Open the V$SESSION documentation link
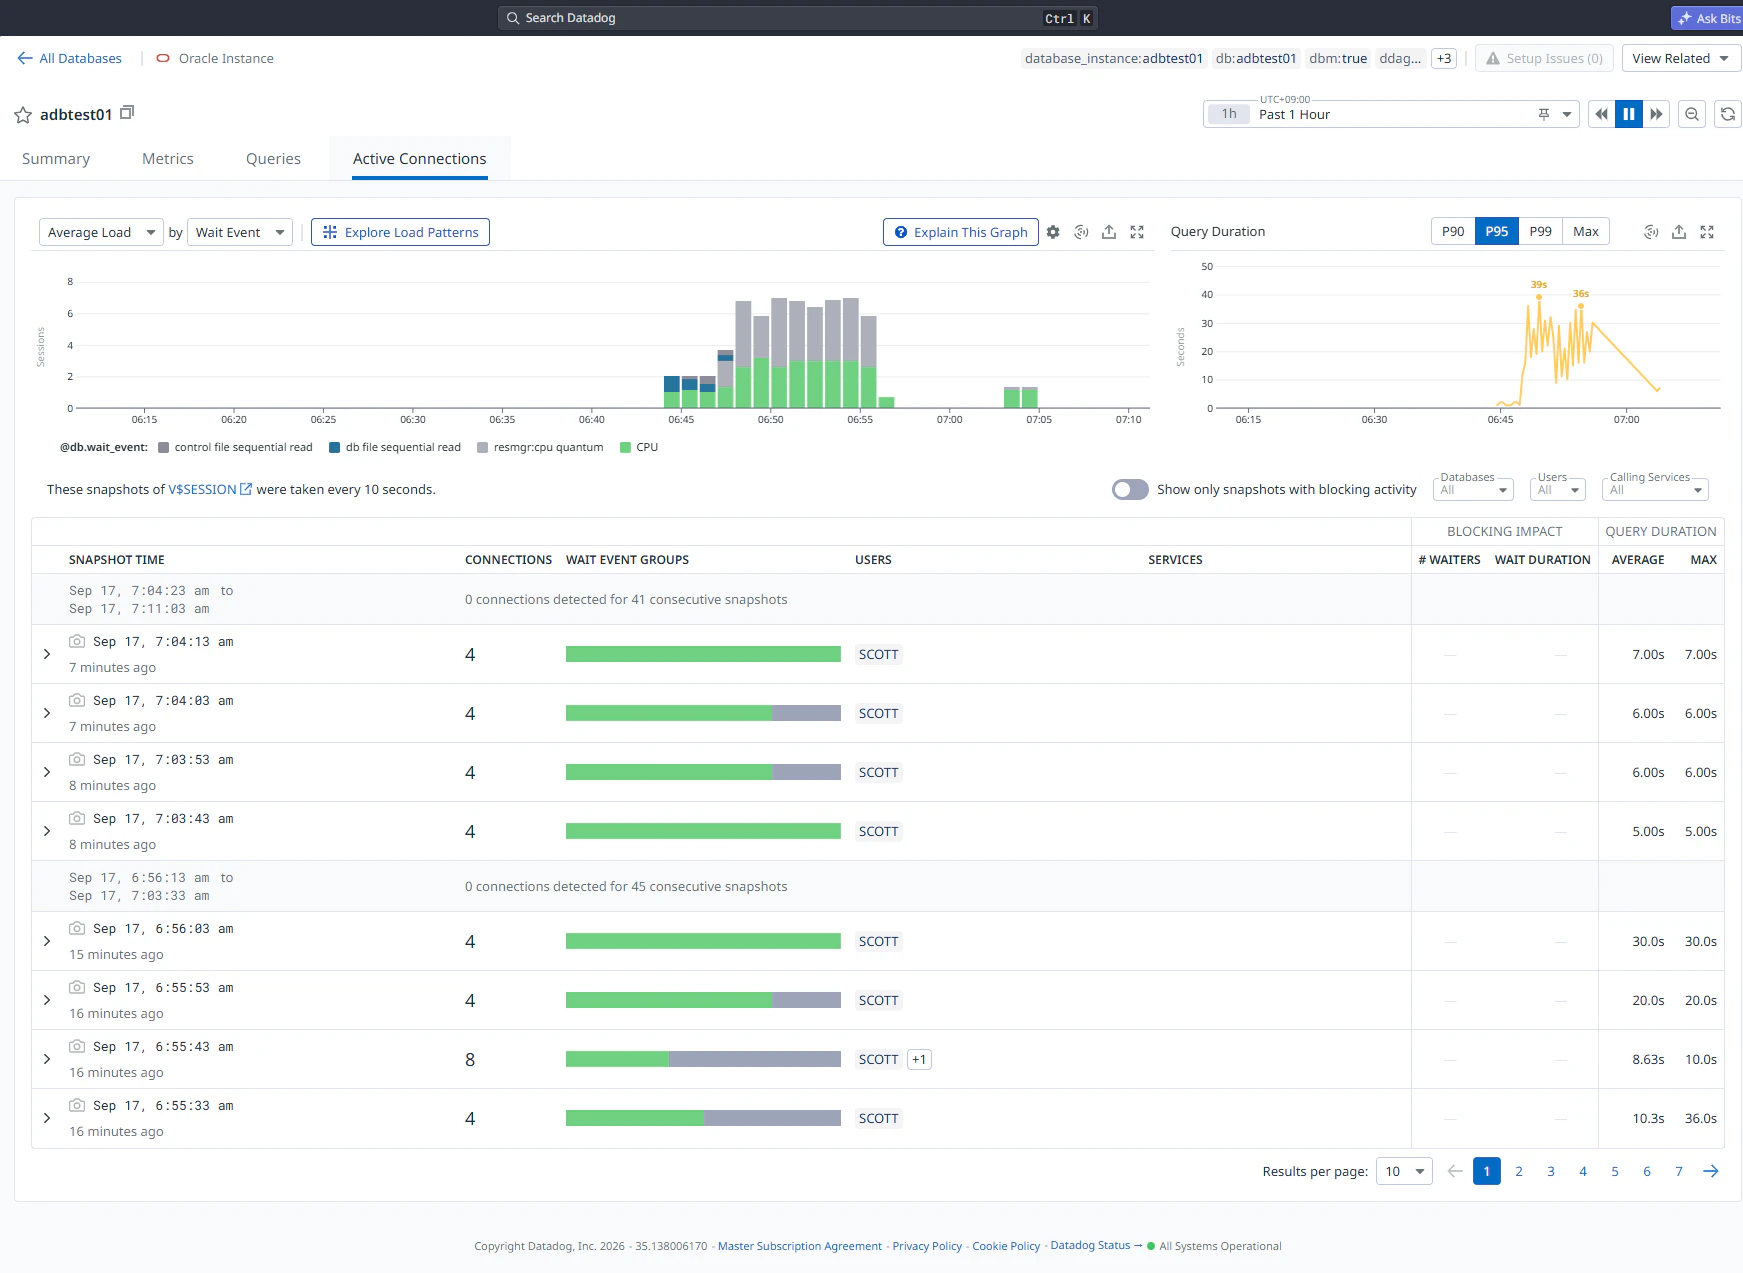Screen dimensions: 1743x1273 [x=210, y=489]
